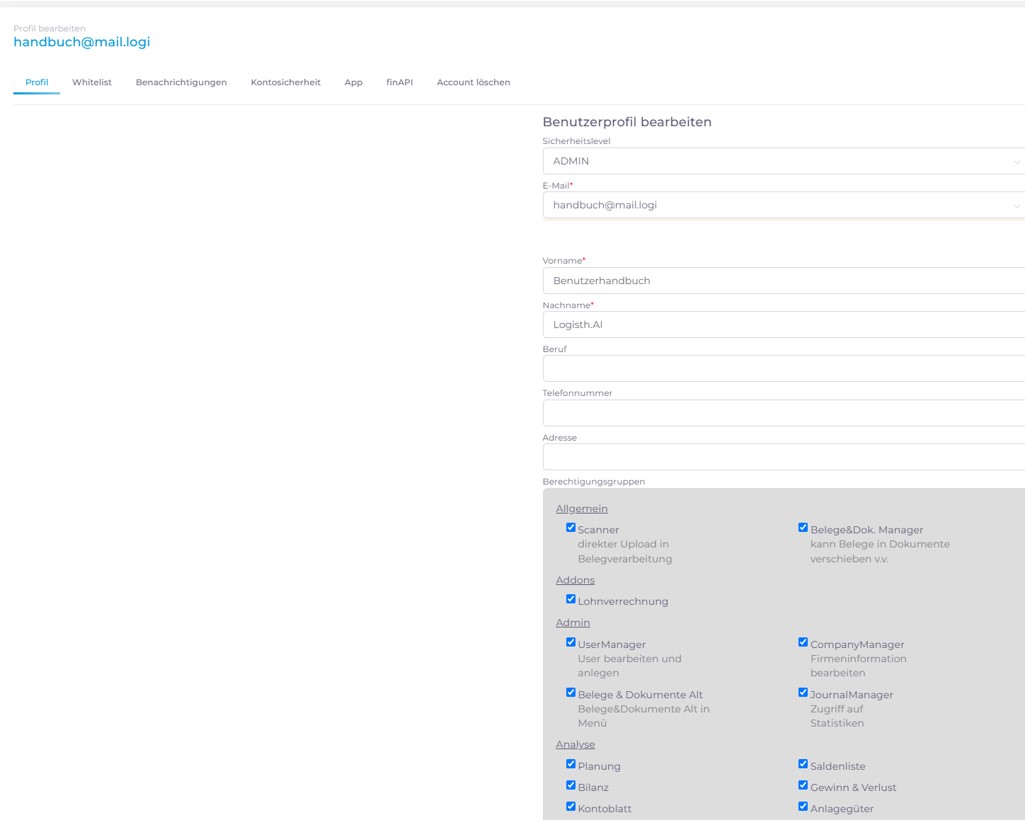This screenshot has width=1027, height=830.
Task: Select the App tab
Action: click(x=353, y=83)
